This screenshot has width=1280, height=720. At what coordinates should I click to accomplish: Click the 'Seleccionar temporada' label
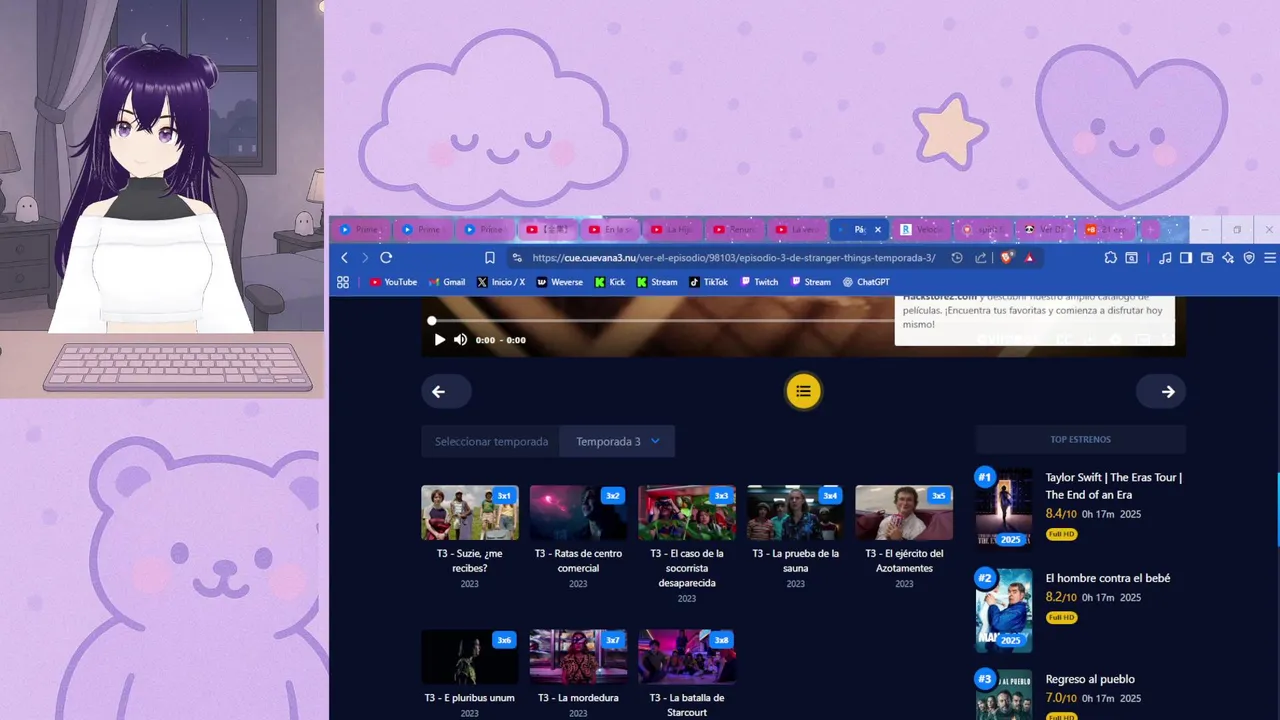[x=491, y=441]
